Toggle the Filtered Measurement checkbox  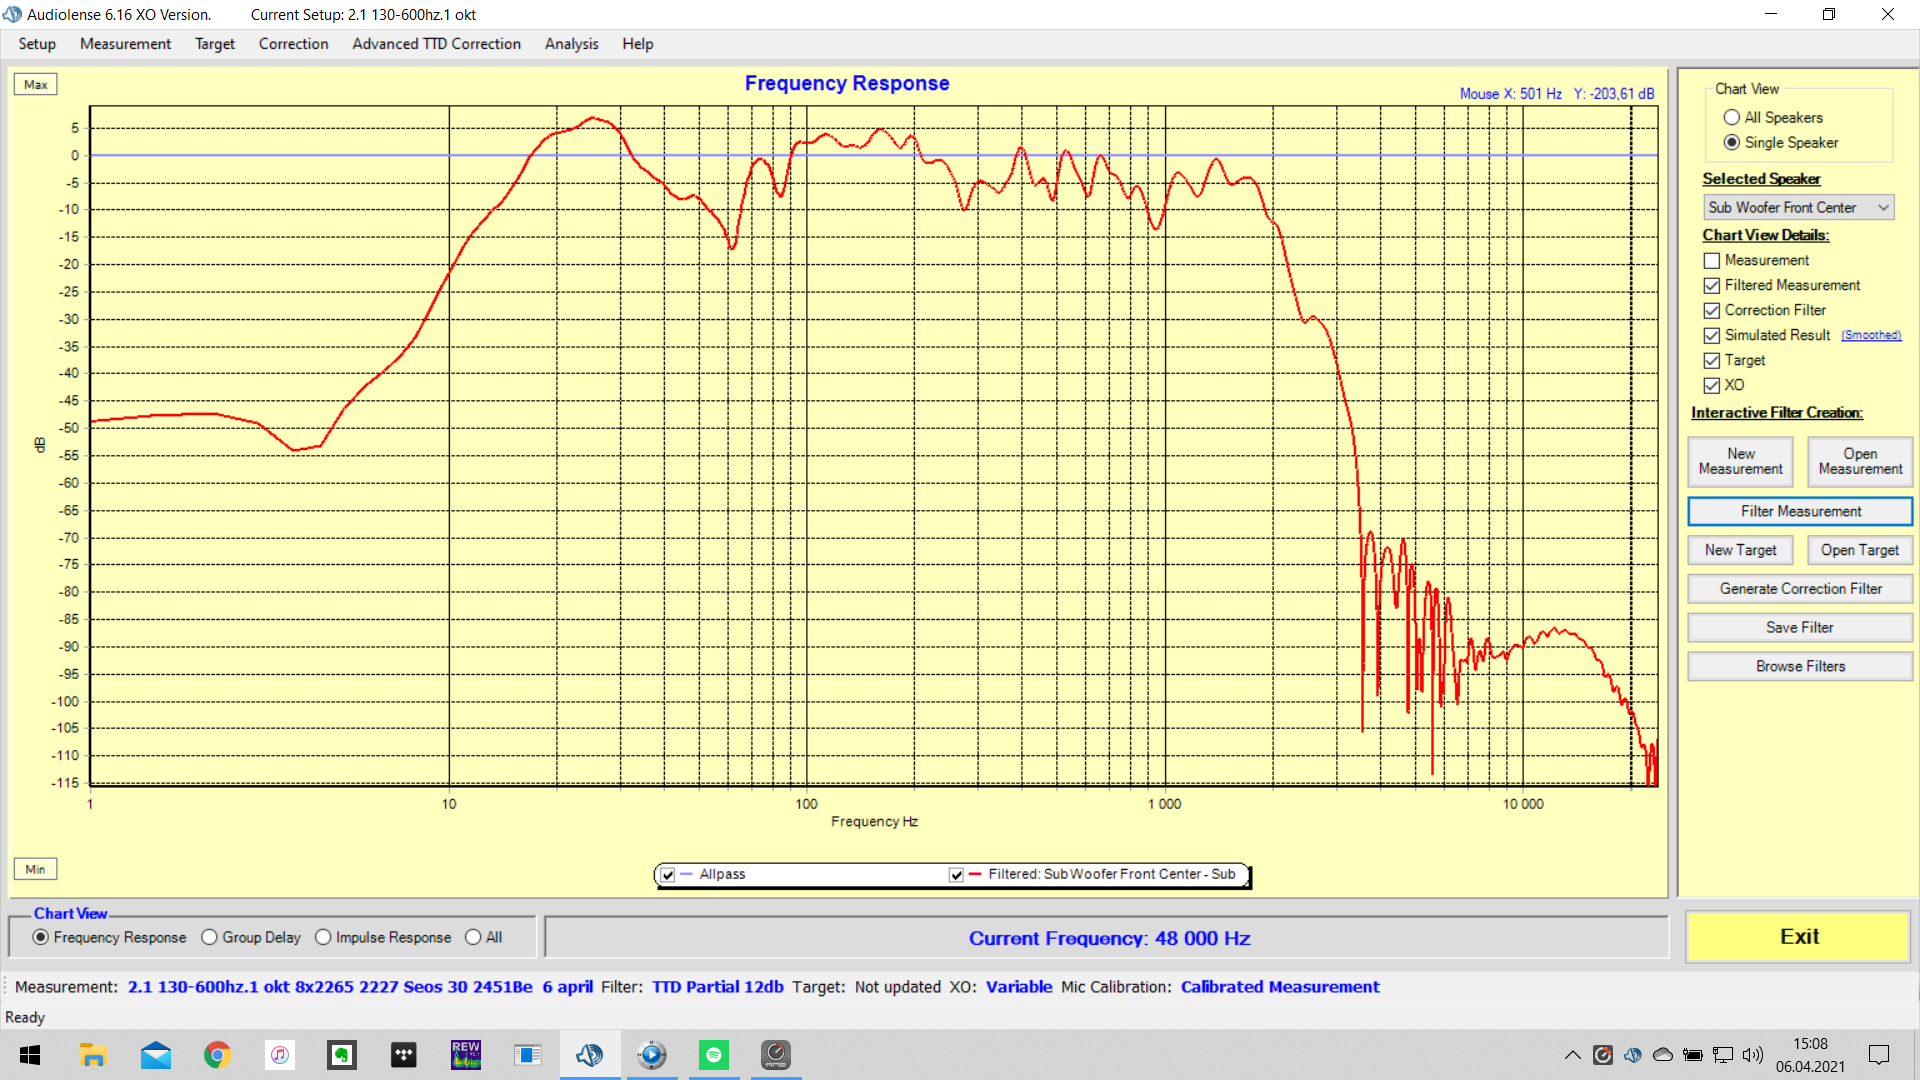1712,286
